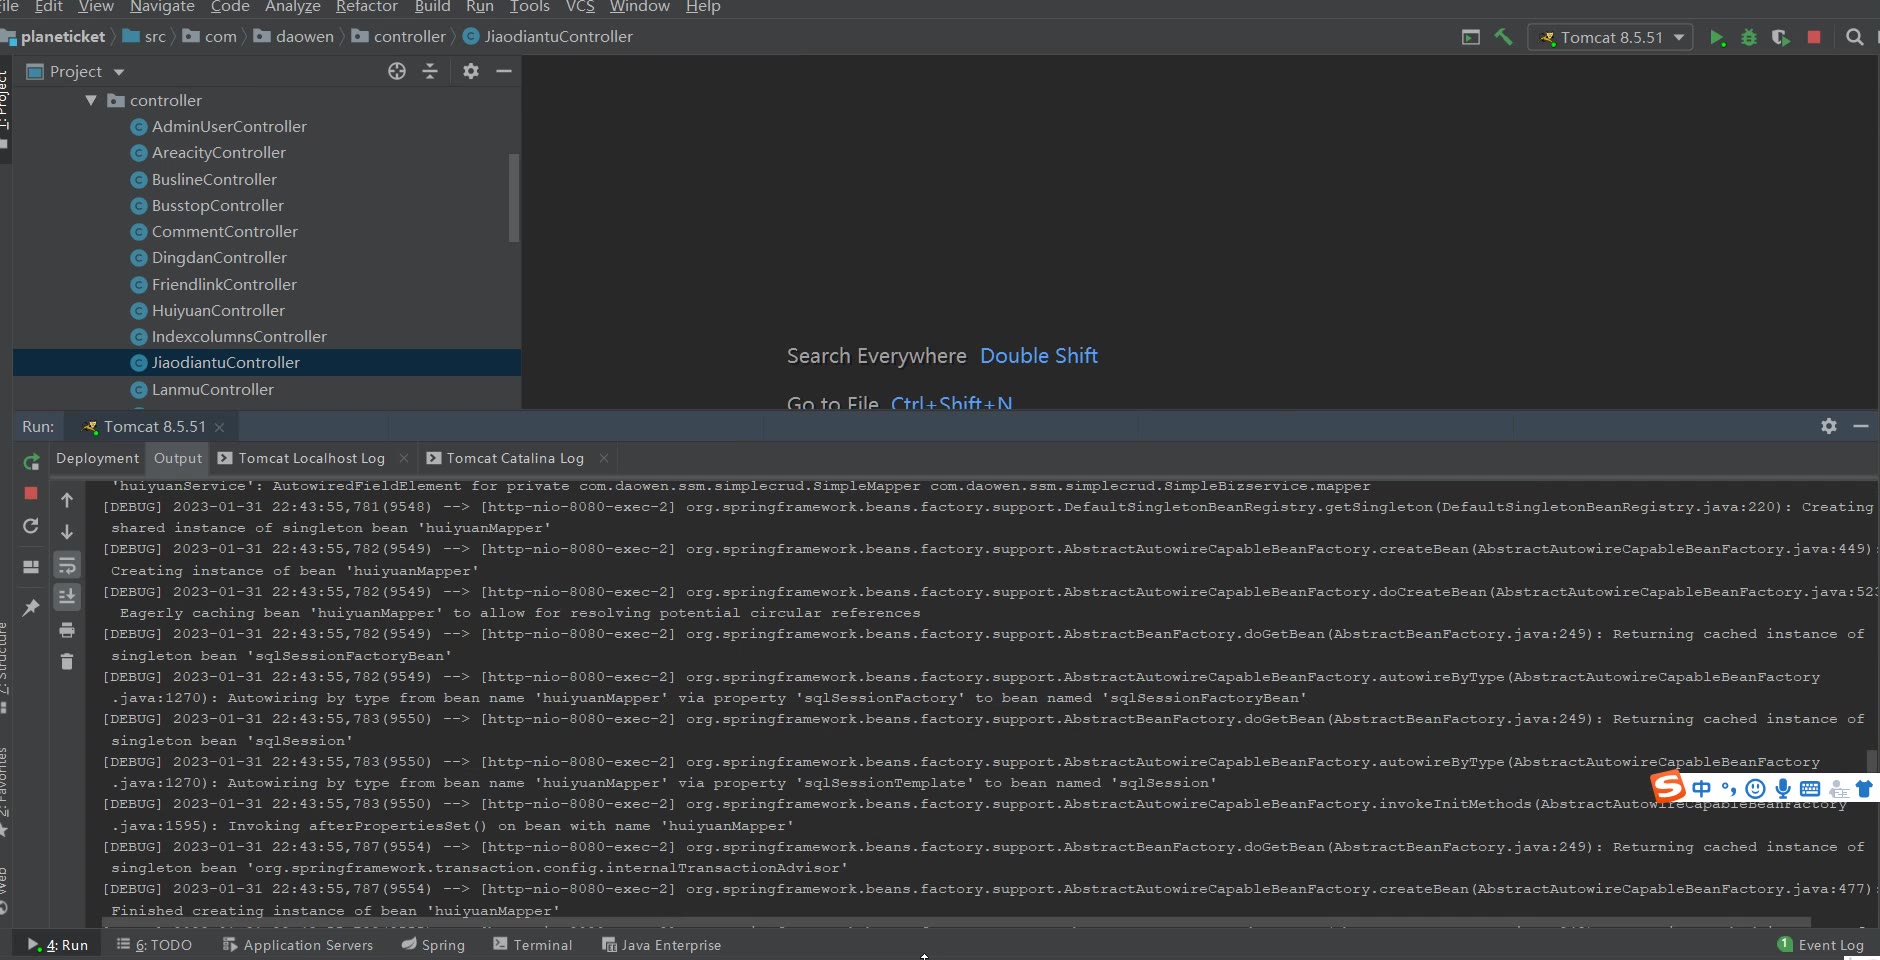Screen dimensions: 1880x960
Task: Click the green Run button in toolbar
Action: click(1716, 38)
